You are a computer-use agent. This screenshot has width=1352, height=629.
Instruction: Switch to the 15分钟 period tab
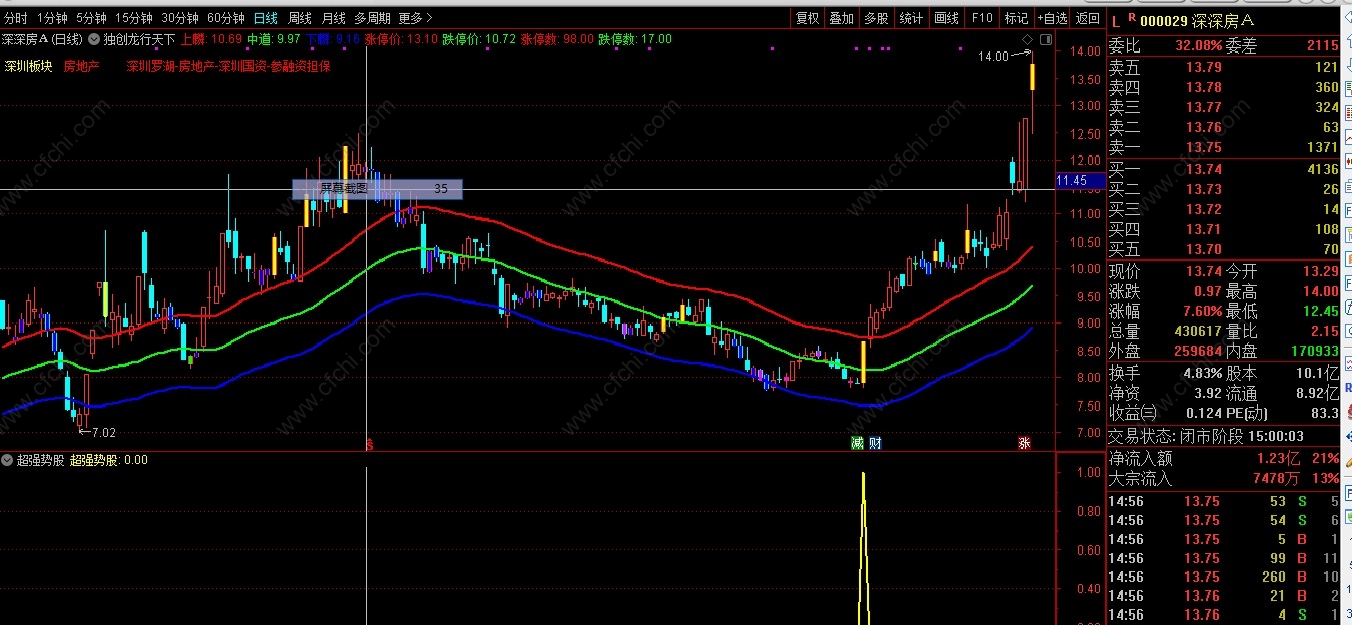[133, 18]
